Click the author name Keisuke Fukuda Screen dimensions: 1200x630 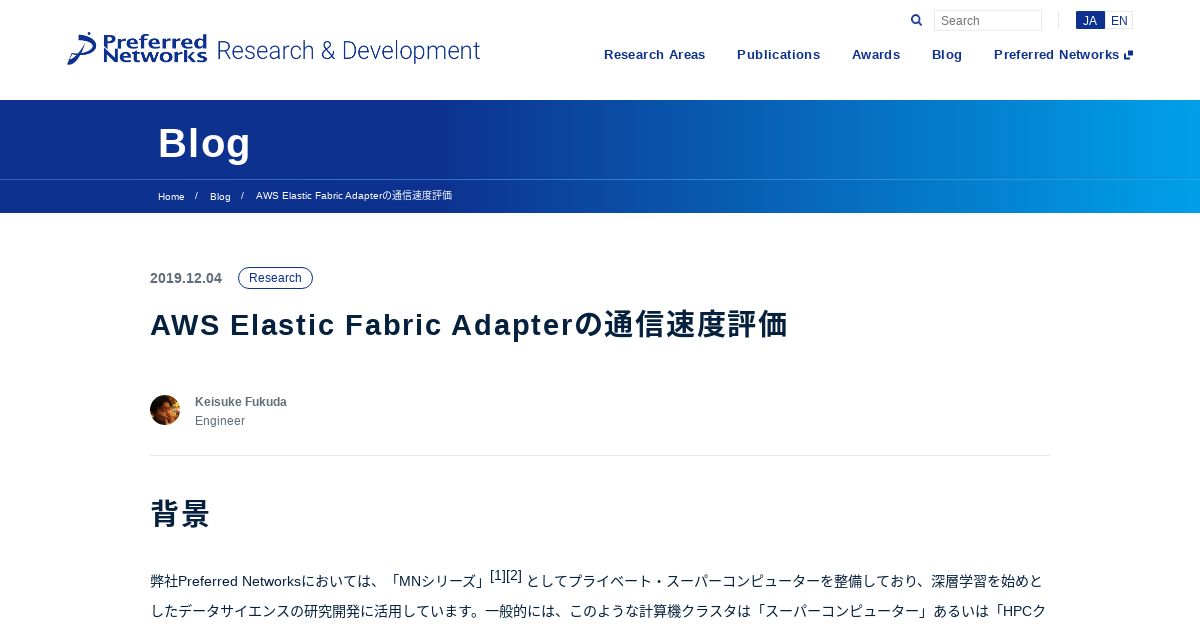click(241, 402)
